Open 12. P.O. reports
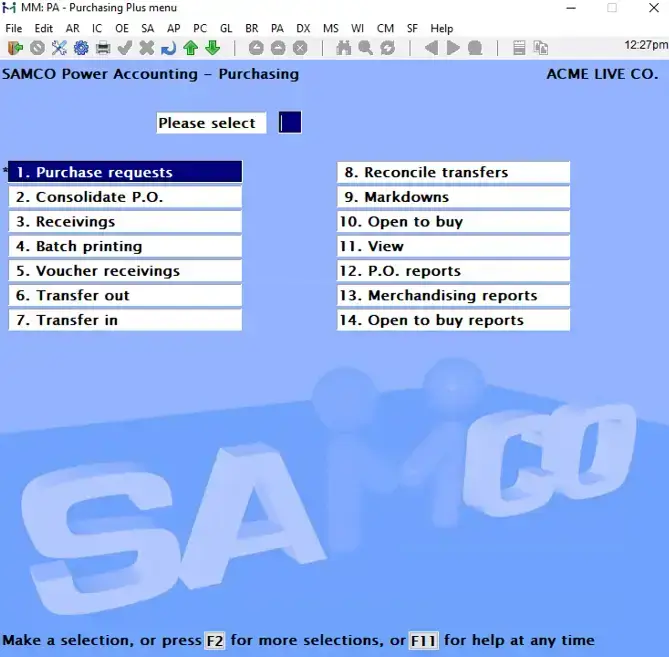 (453, 271)
